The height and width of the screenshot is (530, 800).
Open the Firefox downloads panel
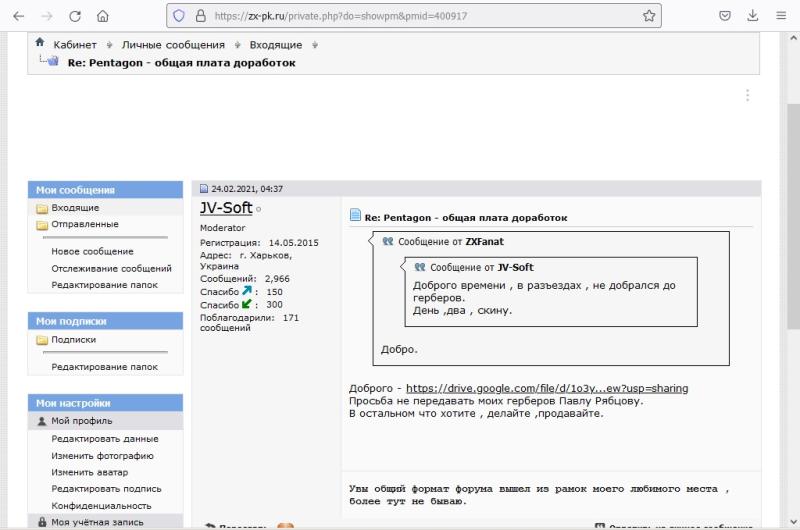(x=752, y=16)
